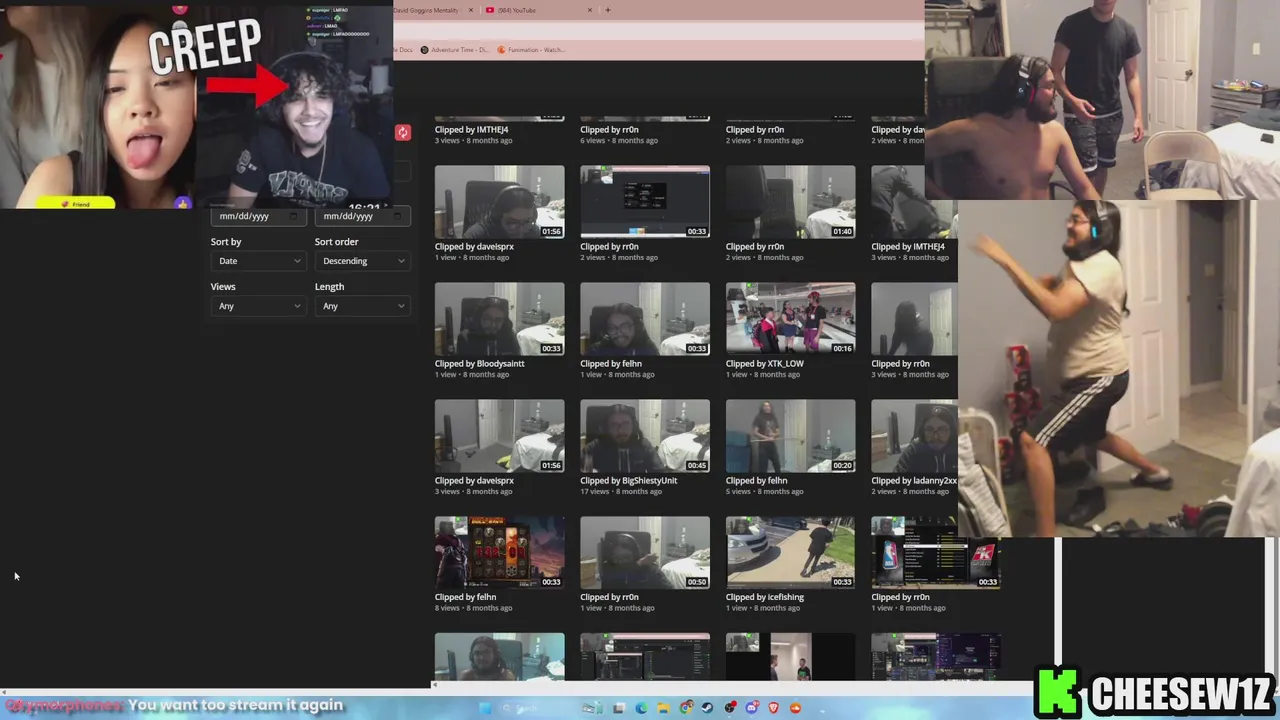This screenshot has height=720, width=1280.
Task: Play the 00:45 clip by BigShiestyUnit
Action: click(645, 436)
